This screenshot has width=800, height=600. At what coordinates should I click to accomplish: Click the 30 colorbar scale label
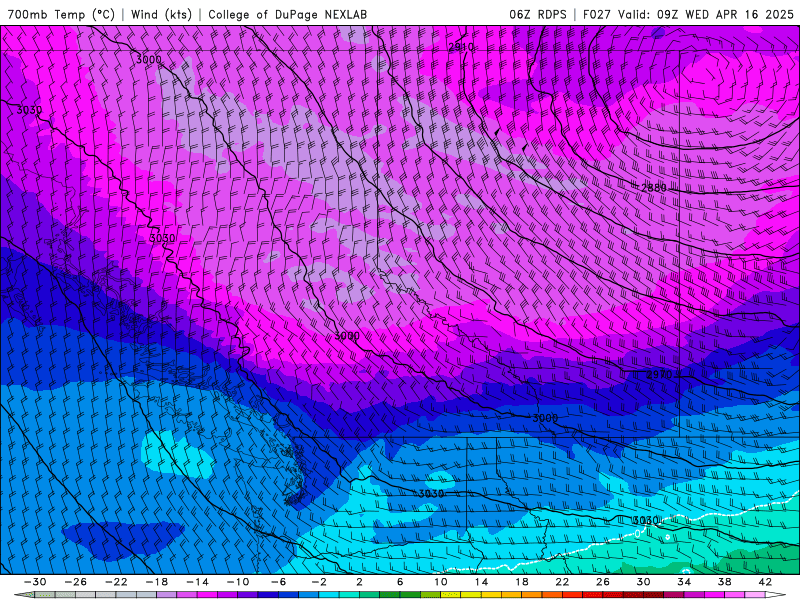pyautogui.click(x=643, y=582)
